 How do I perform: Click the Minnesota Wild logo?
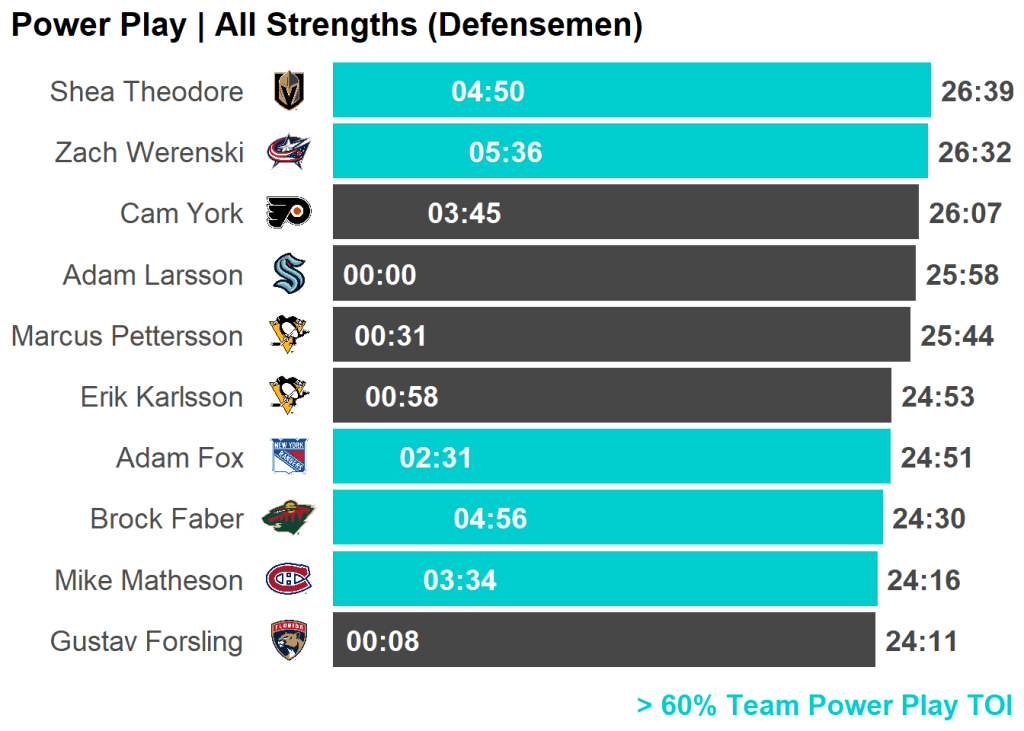point(288,518)
